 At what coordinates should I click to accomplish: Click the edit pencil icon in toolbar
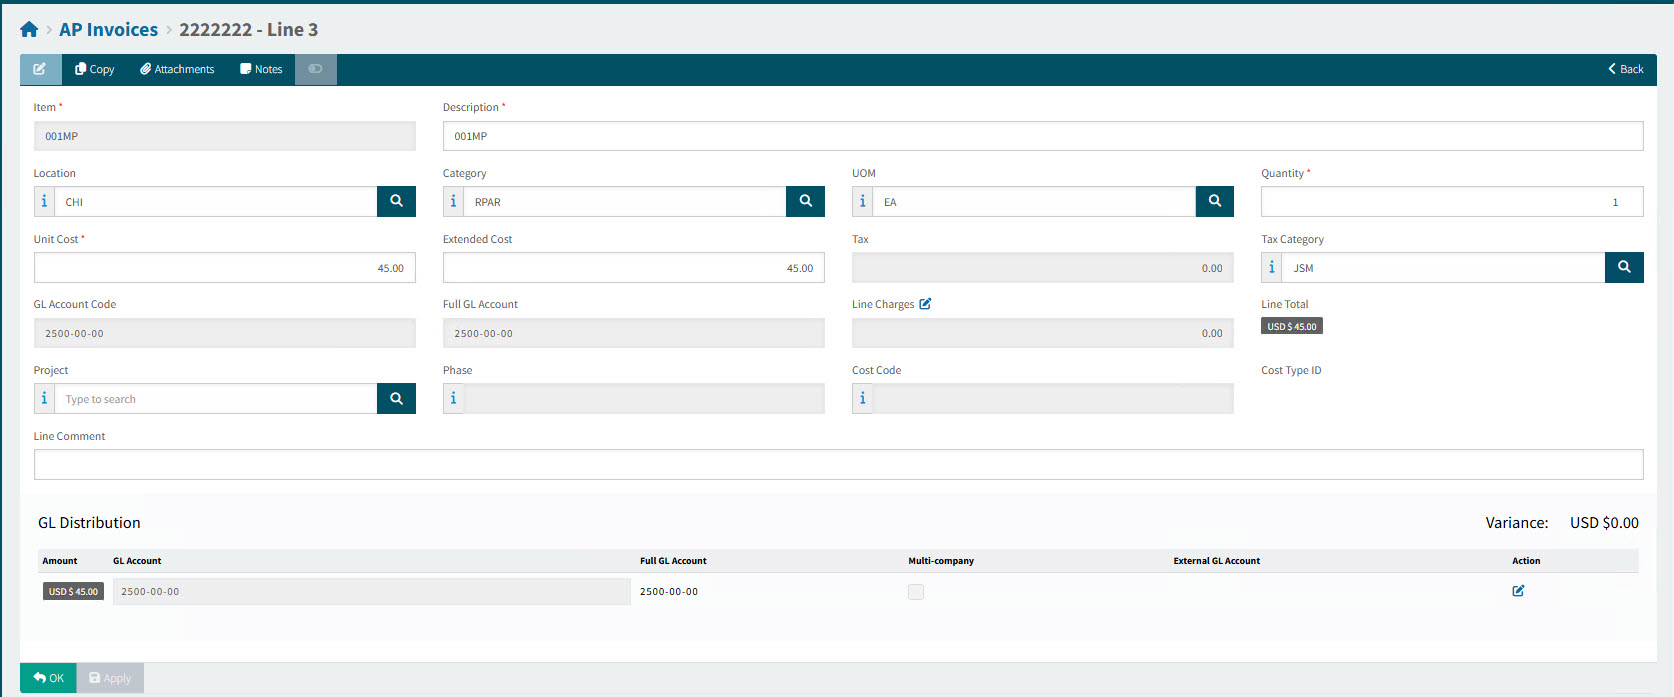point(40,69)
